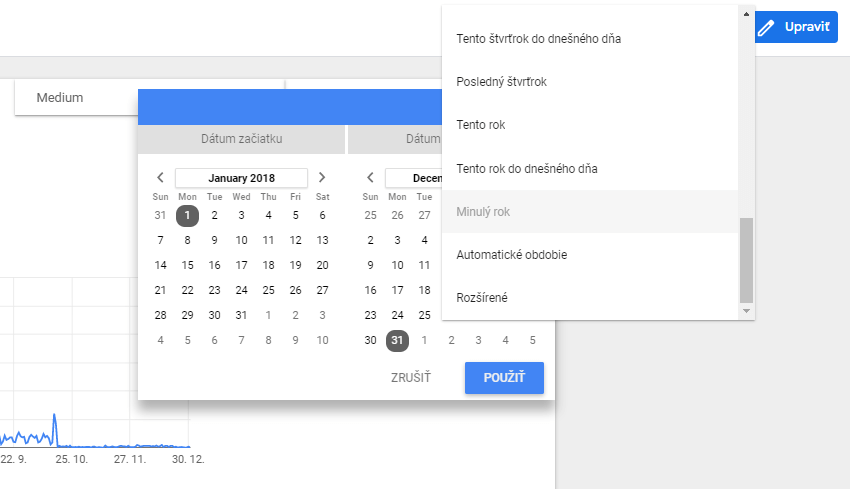Click the Upraviť pencil edit button
Viewport: 850px width, 489px height.
796,27
